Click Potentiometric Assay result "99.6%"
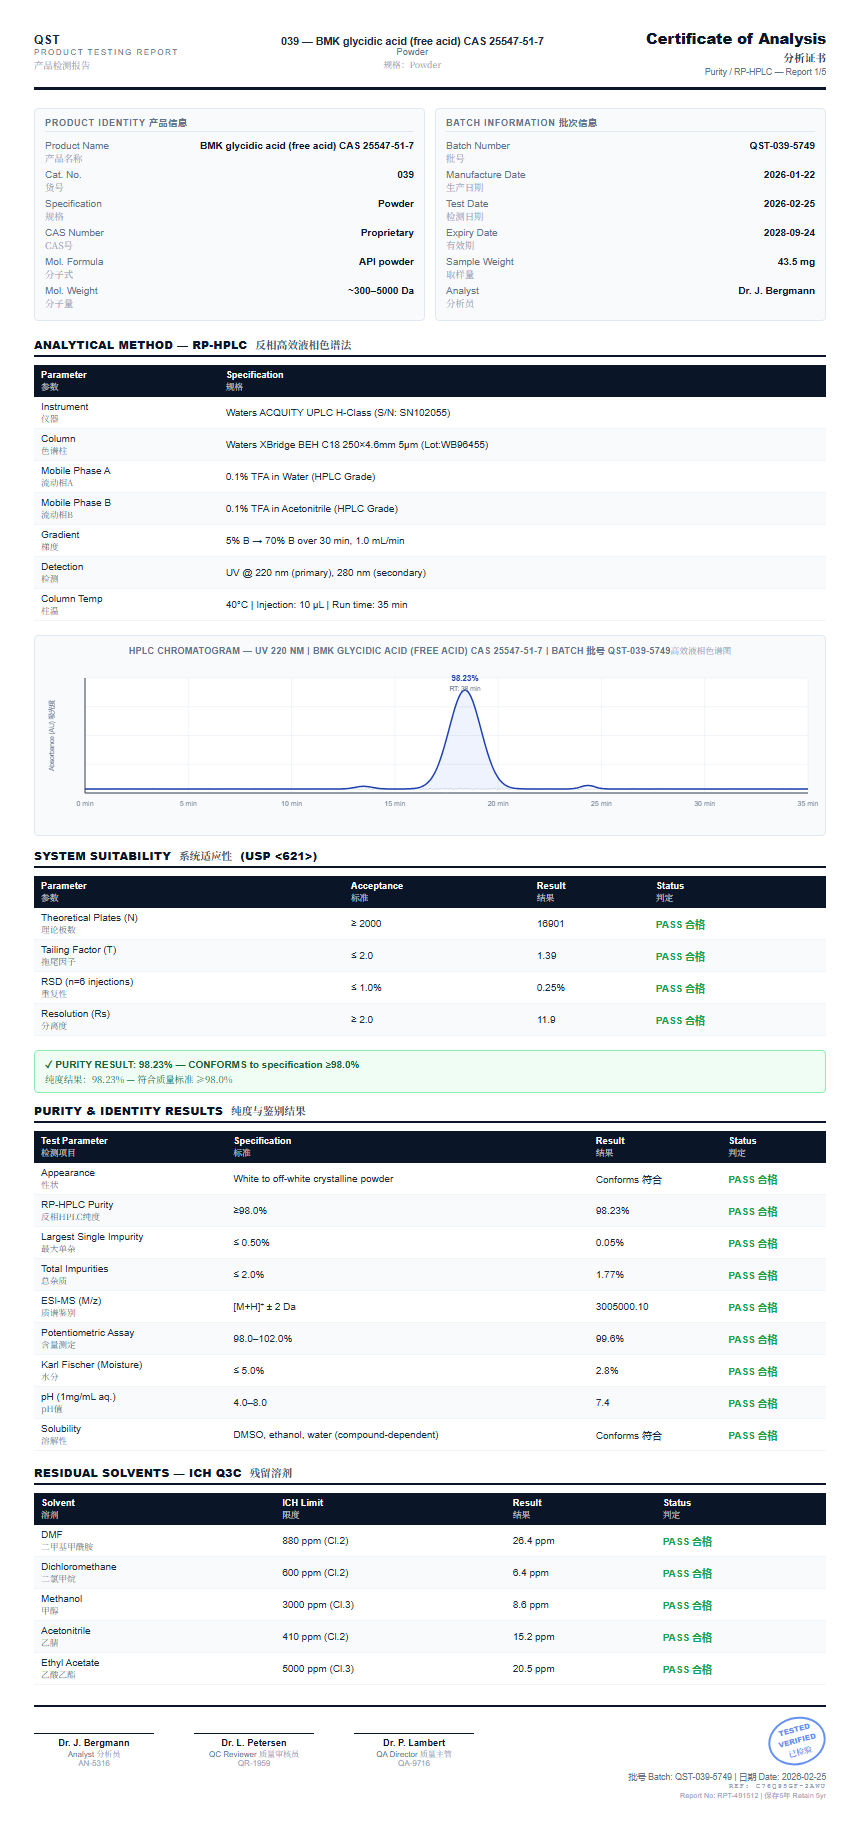The image size is (860, 1828). tap(610, 1339)
